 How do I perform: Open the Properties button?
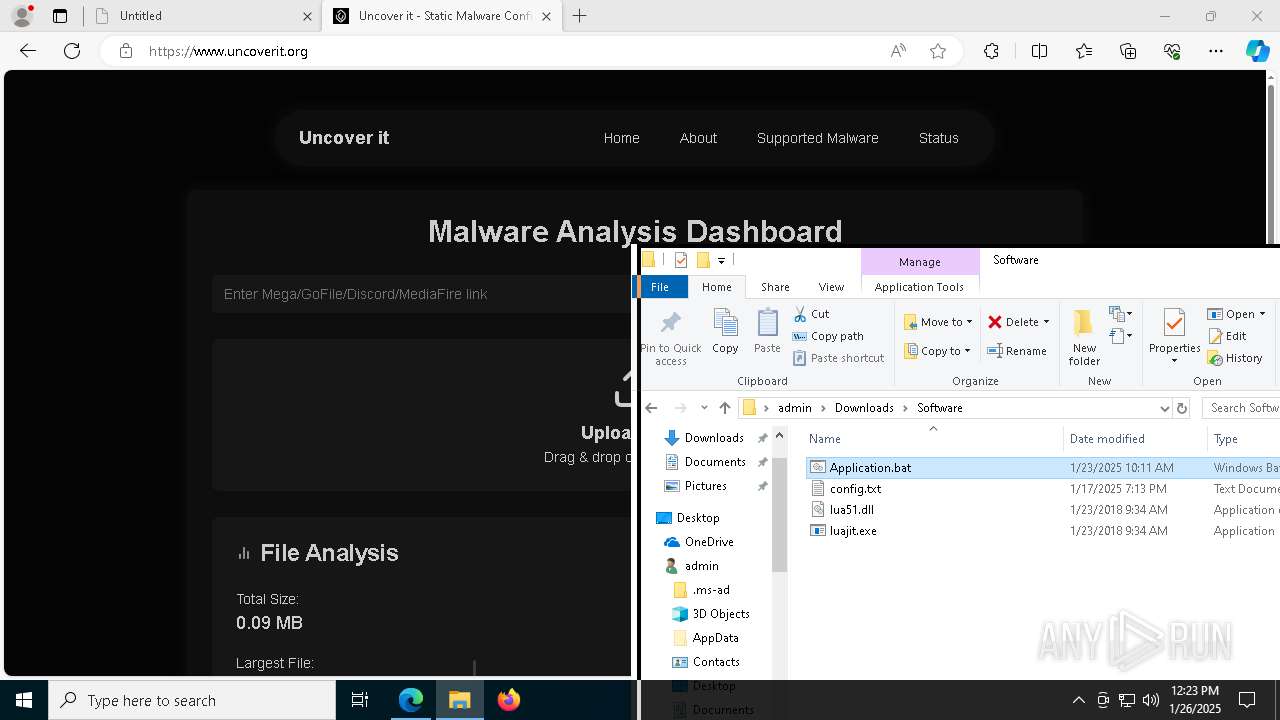(x=1174, y=337)
